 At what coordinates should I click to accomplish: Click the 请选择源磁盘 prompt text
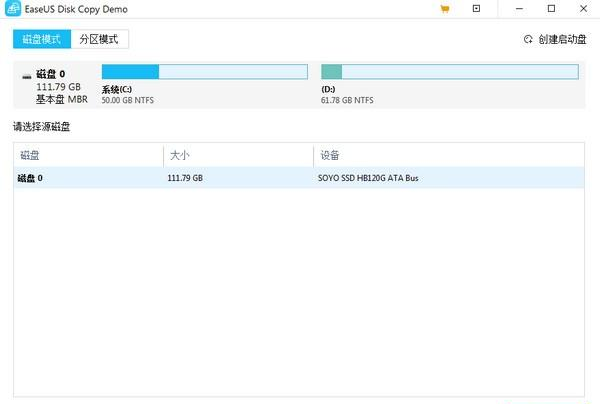coord(41,127)
